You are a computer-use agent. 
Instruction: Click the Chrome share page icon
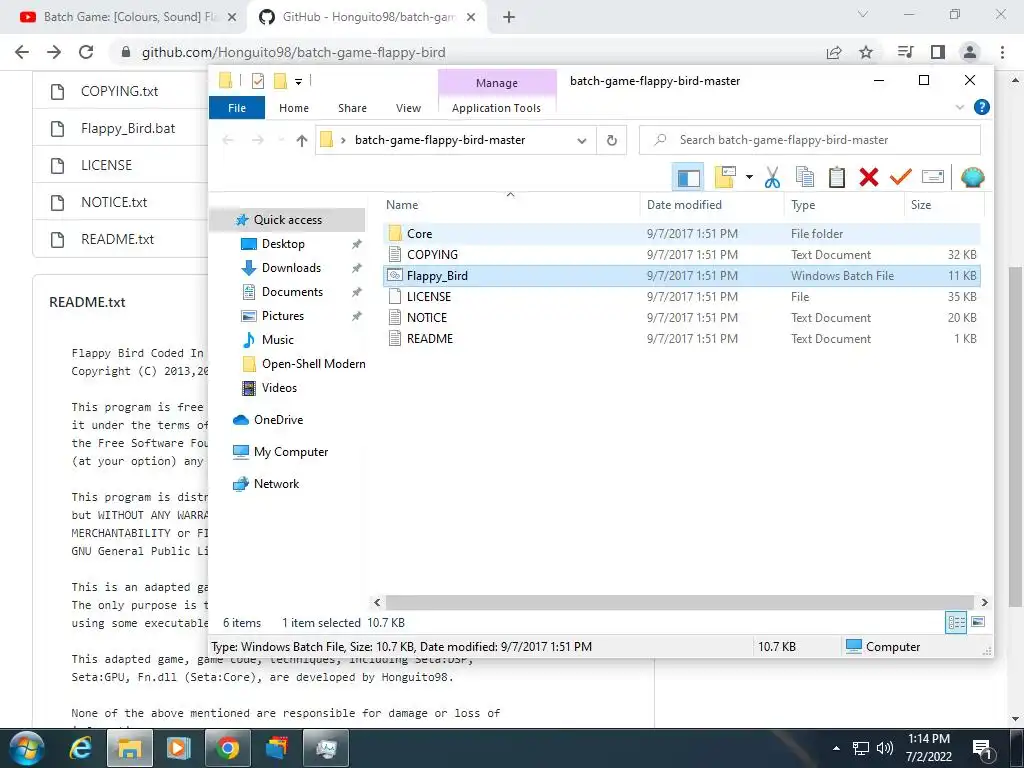pyautogui.click(x=834, y=52)
